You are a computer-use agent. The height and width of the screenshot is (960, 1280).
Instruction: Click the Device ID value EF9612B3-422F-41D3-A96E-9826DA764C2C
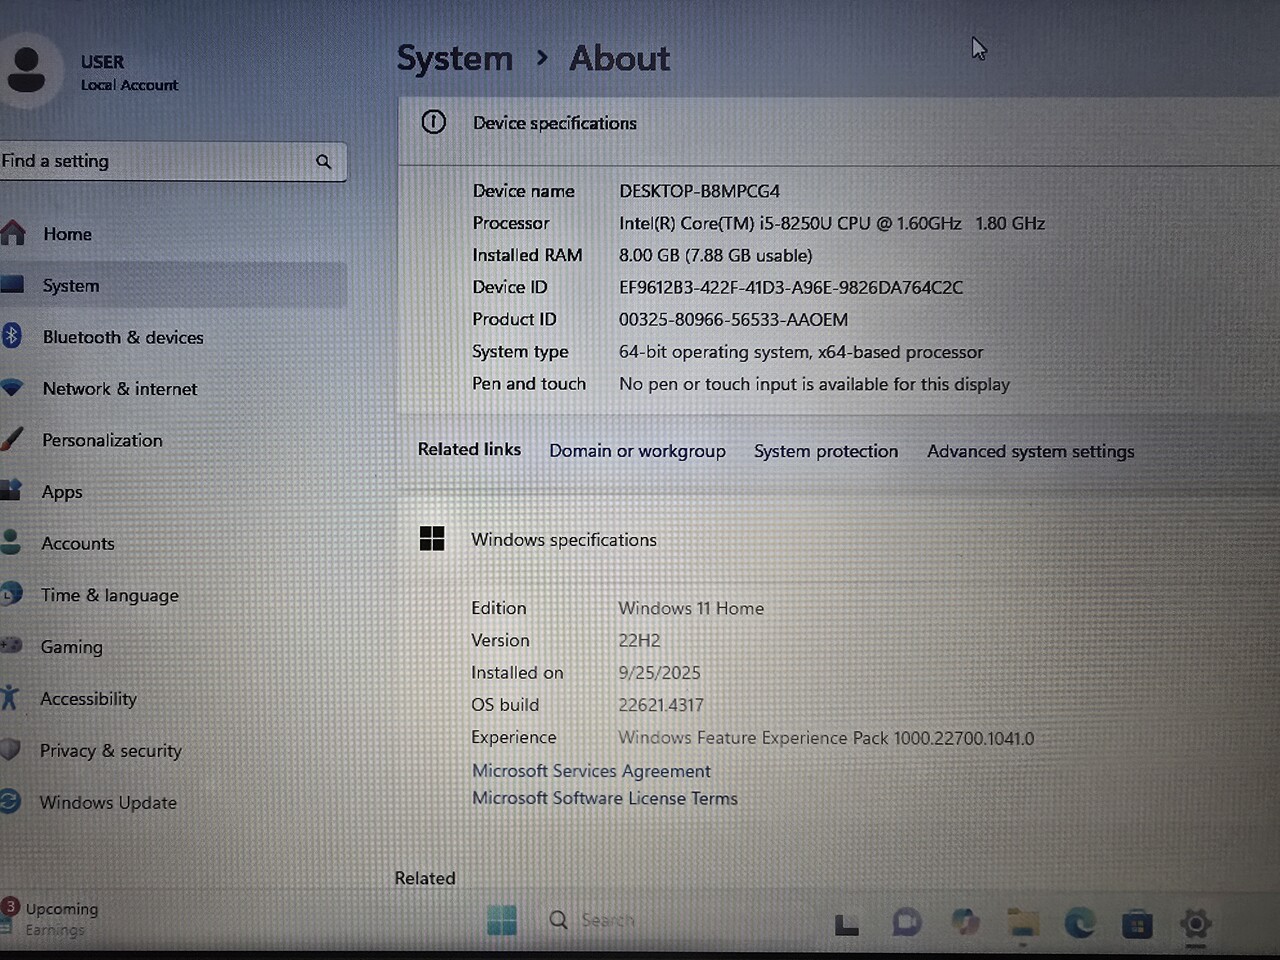tap(791, 287)
